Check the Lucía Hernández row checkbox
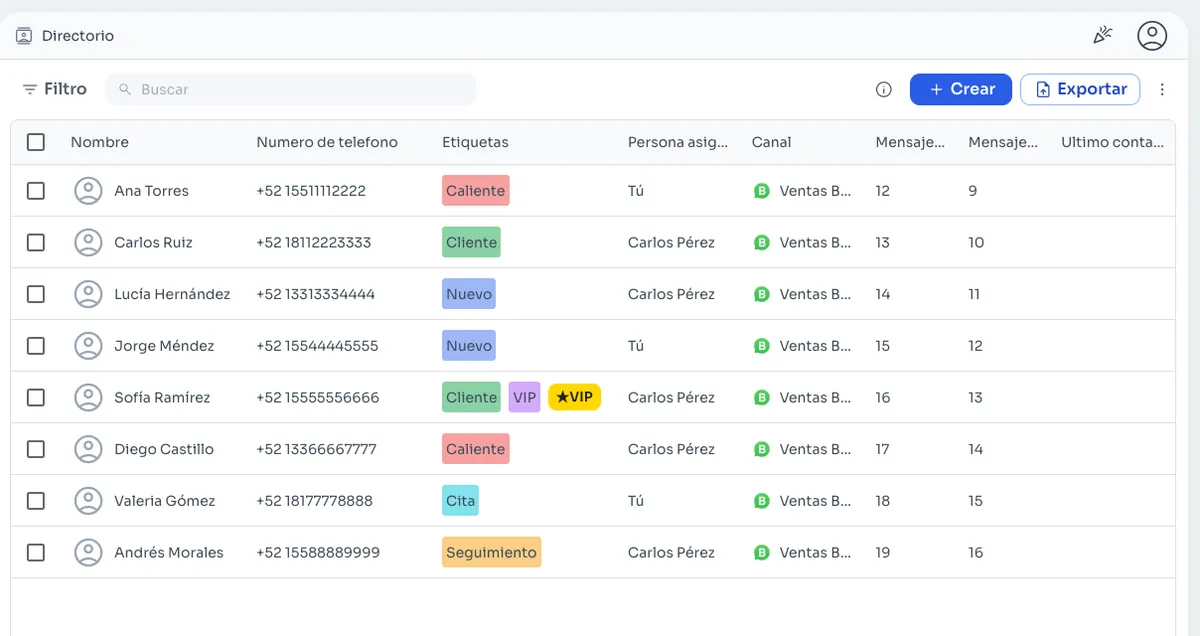Screen dimensions: 1200x636 tap(36, 294)
